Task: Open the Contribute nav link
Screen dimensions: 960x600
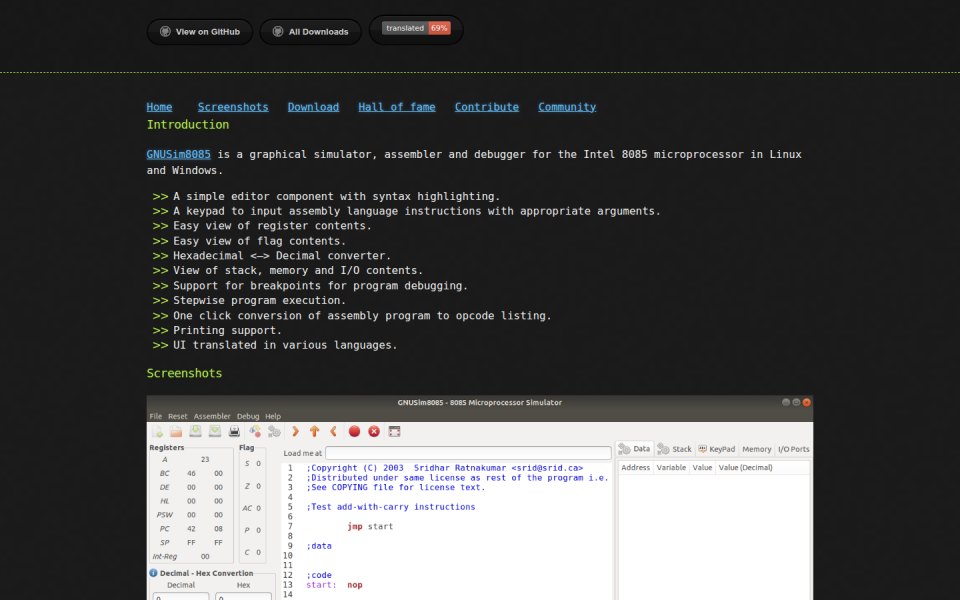Action: point(487,107)
